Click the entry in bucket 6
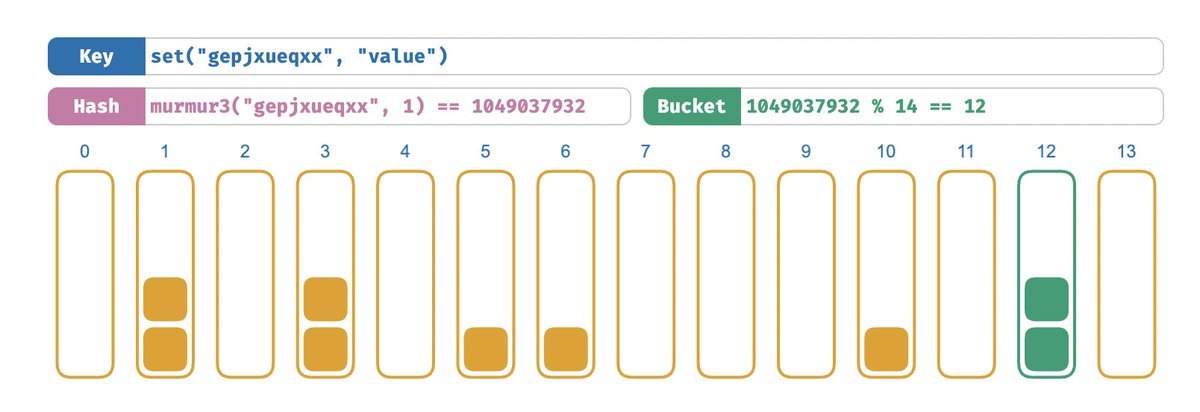Viewport: 1200px width, 412px height. tap(566, 349)
